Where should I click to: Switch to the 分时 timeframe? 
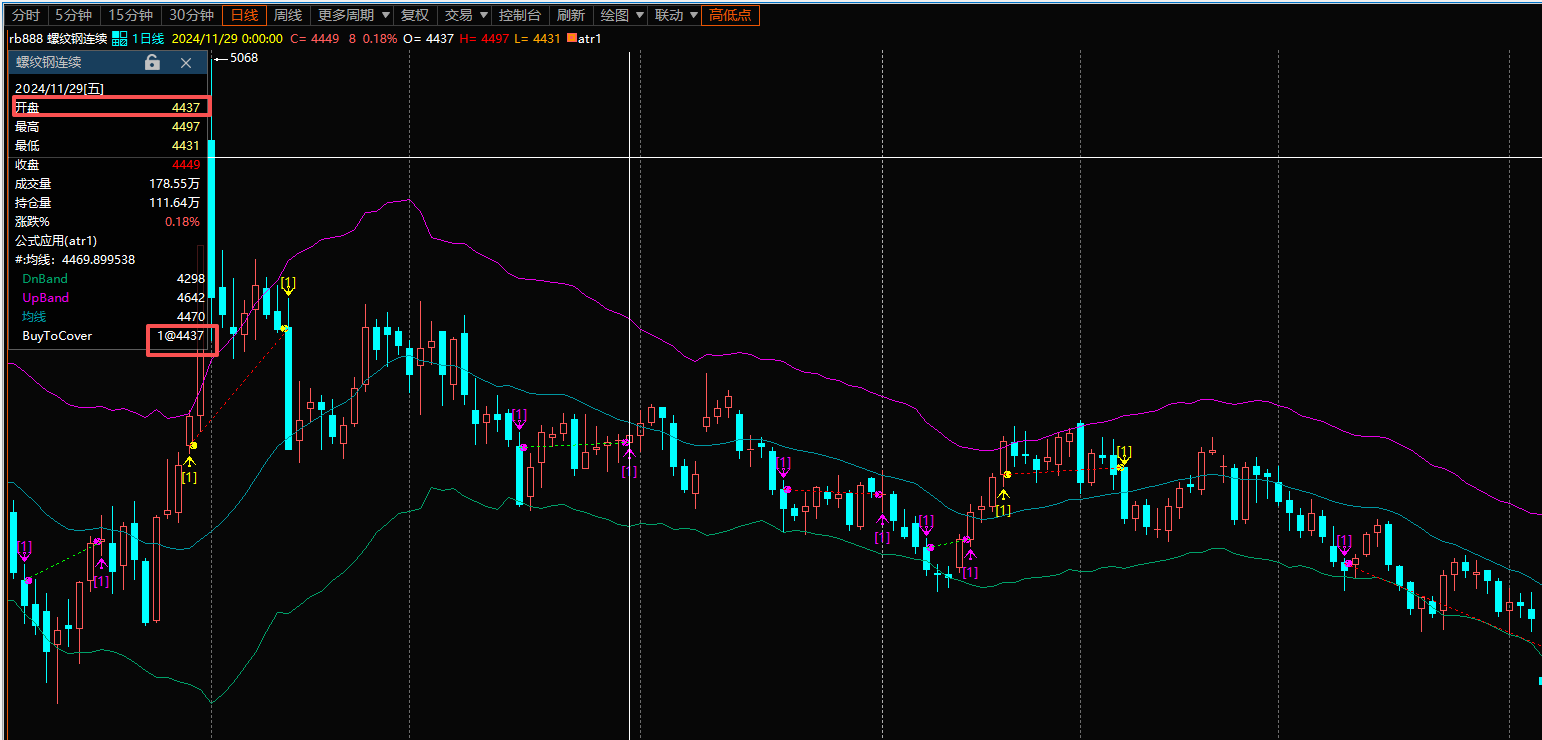point(26,15)
